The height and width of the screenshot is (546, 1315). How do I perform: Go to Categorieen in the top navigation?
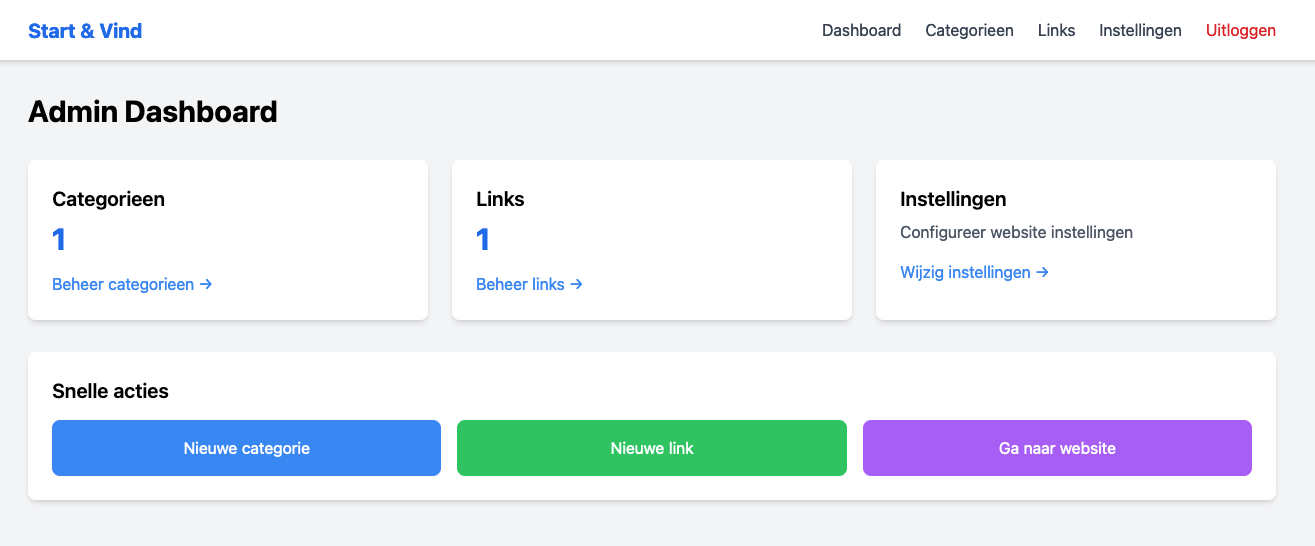(x=969, y=30)
